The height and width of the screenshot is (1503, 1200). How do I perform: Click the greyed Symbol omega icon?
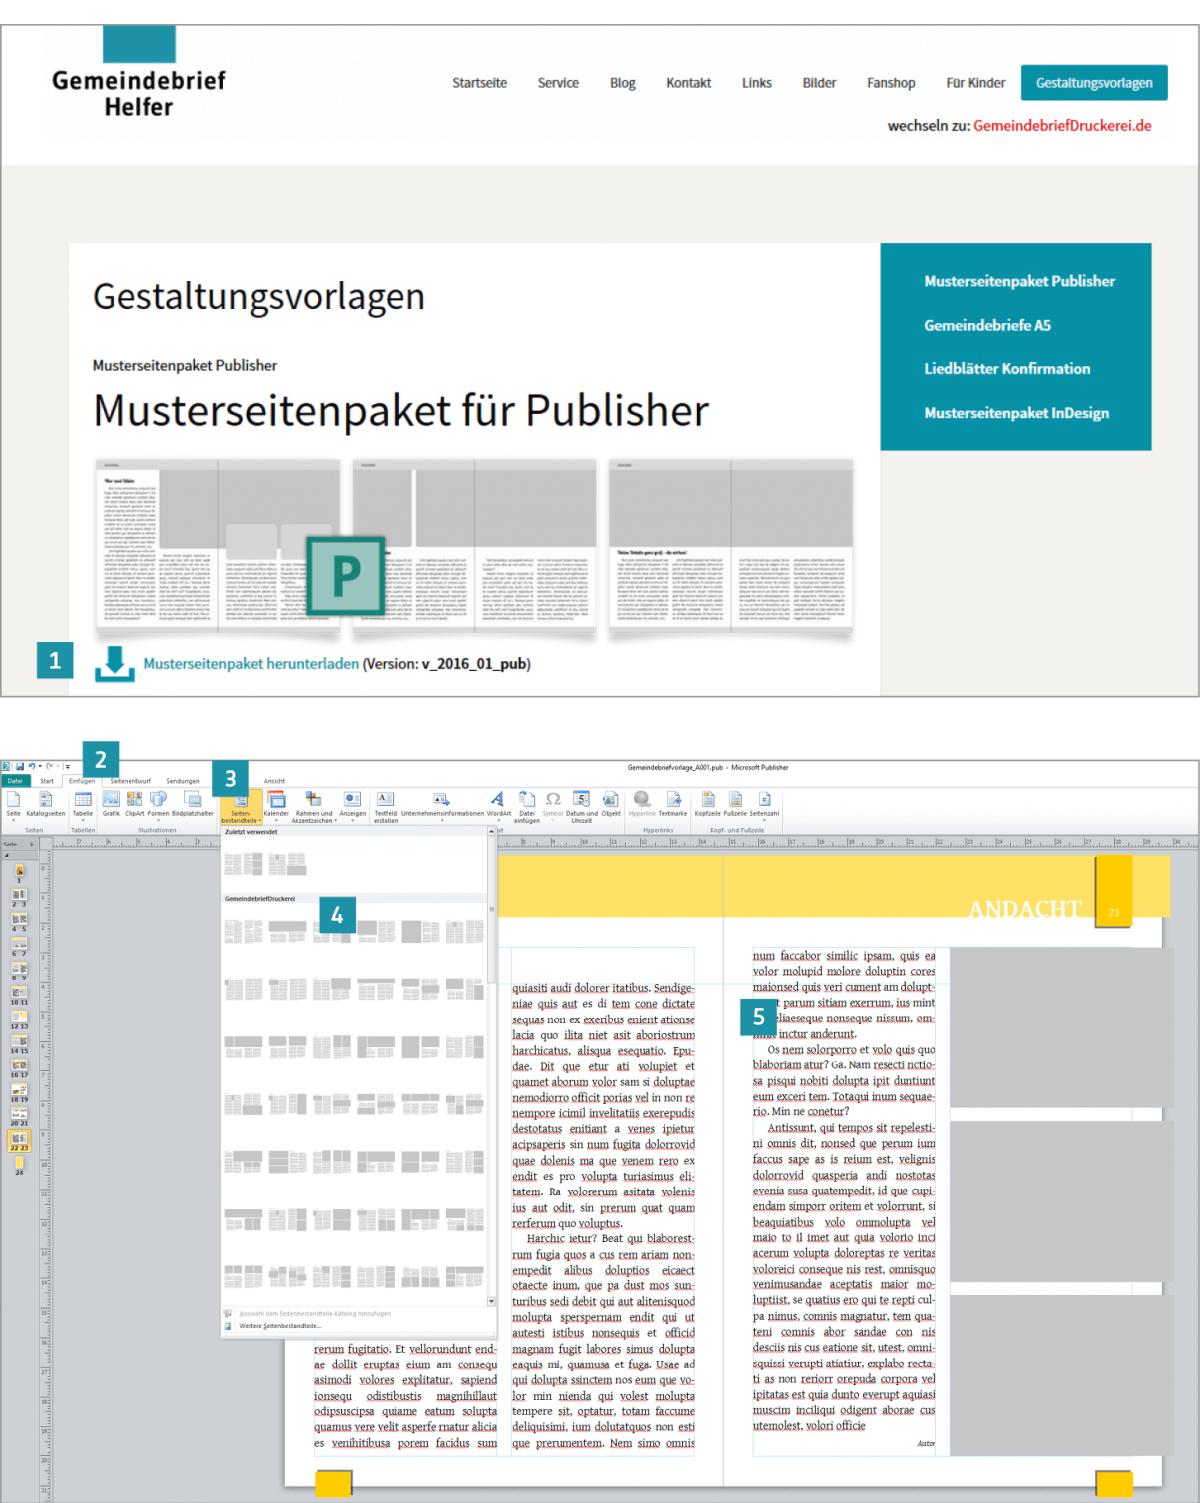click(x=553, y=803)
